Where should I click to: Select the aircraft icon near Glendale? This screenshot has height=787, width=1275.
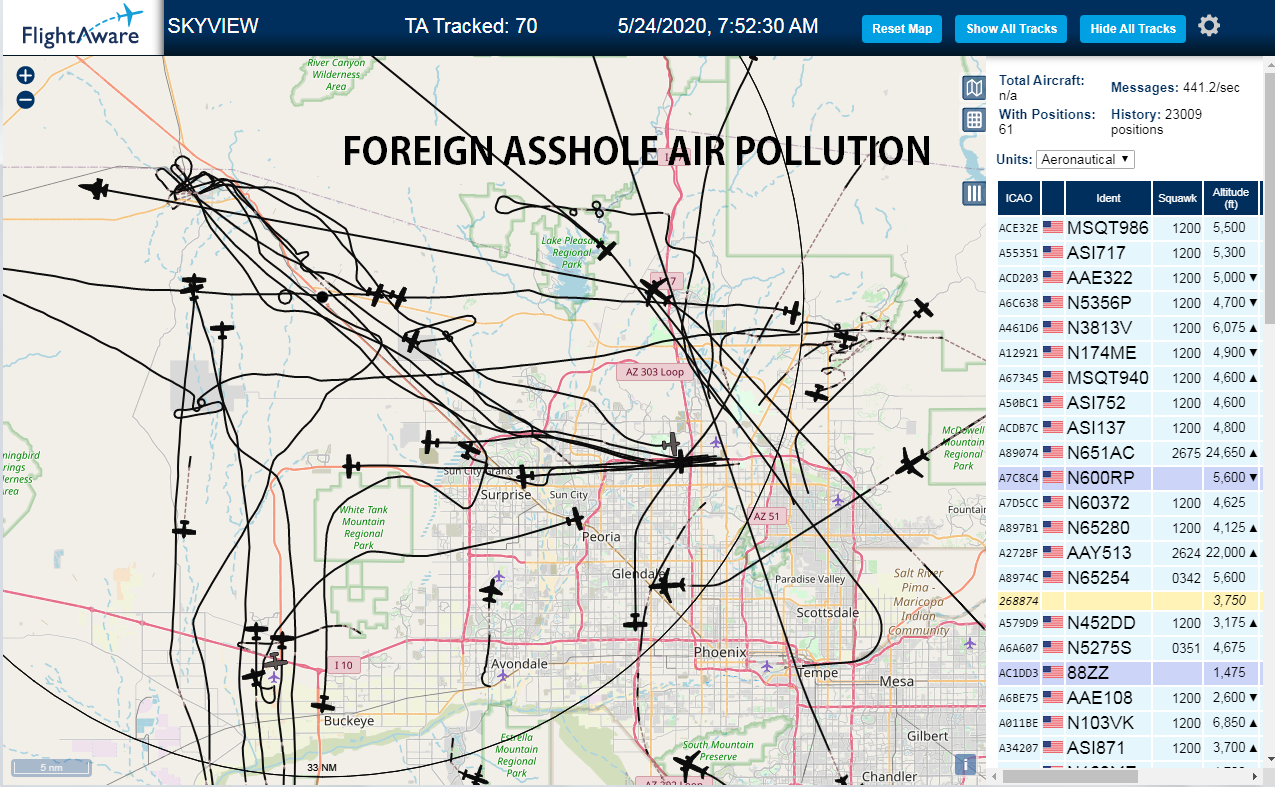(x=667, y=586)
